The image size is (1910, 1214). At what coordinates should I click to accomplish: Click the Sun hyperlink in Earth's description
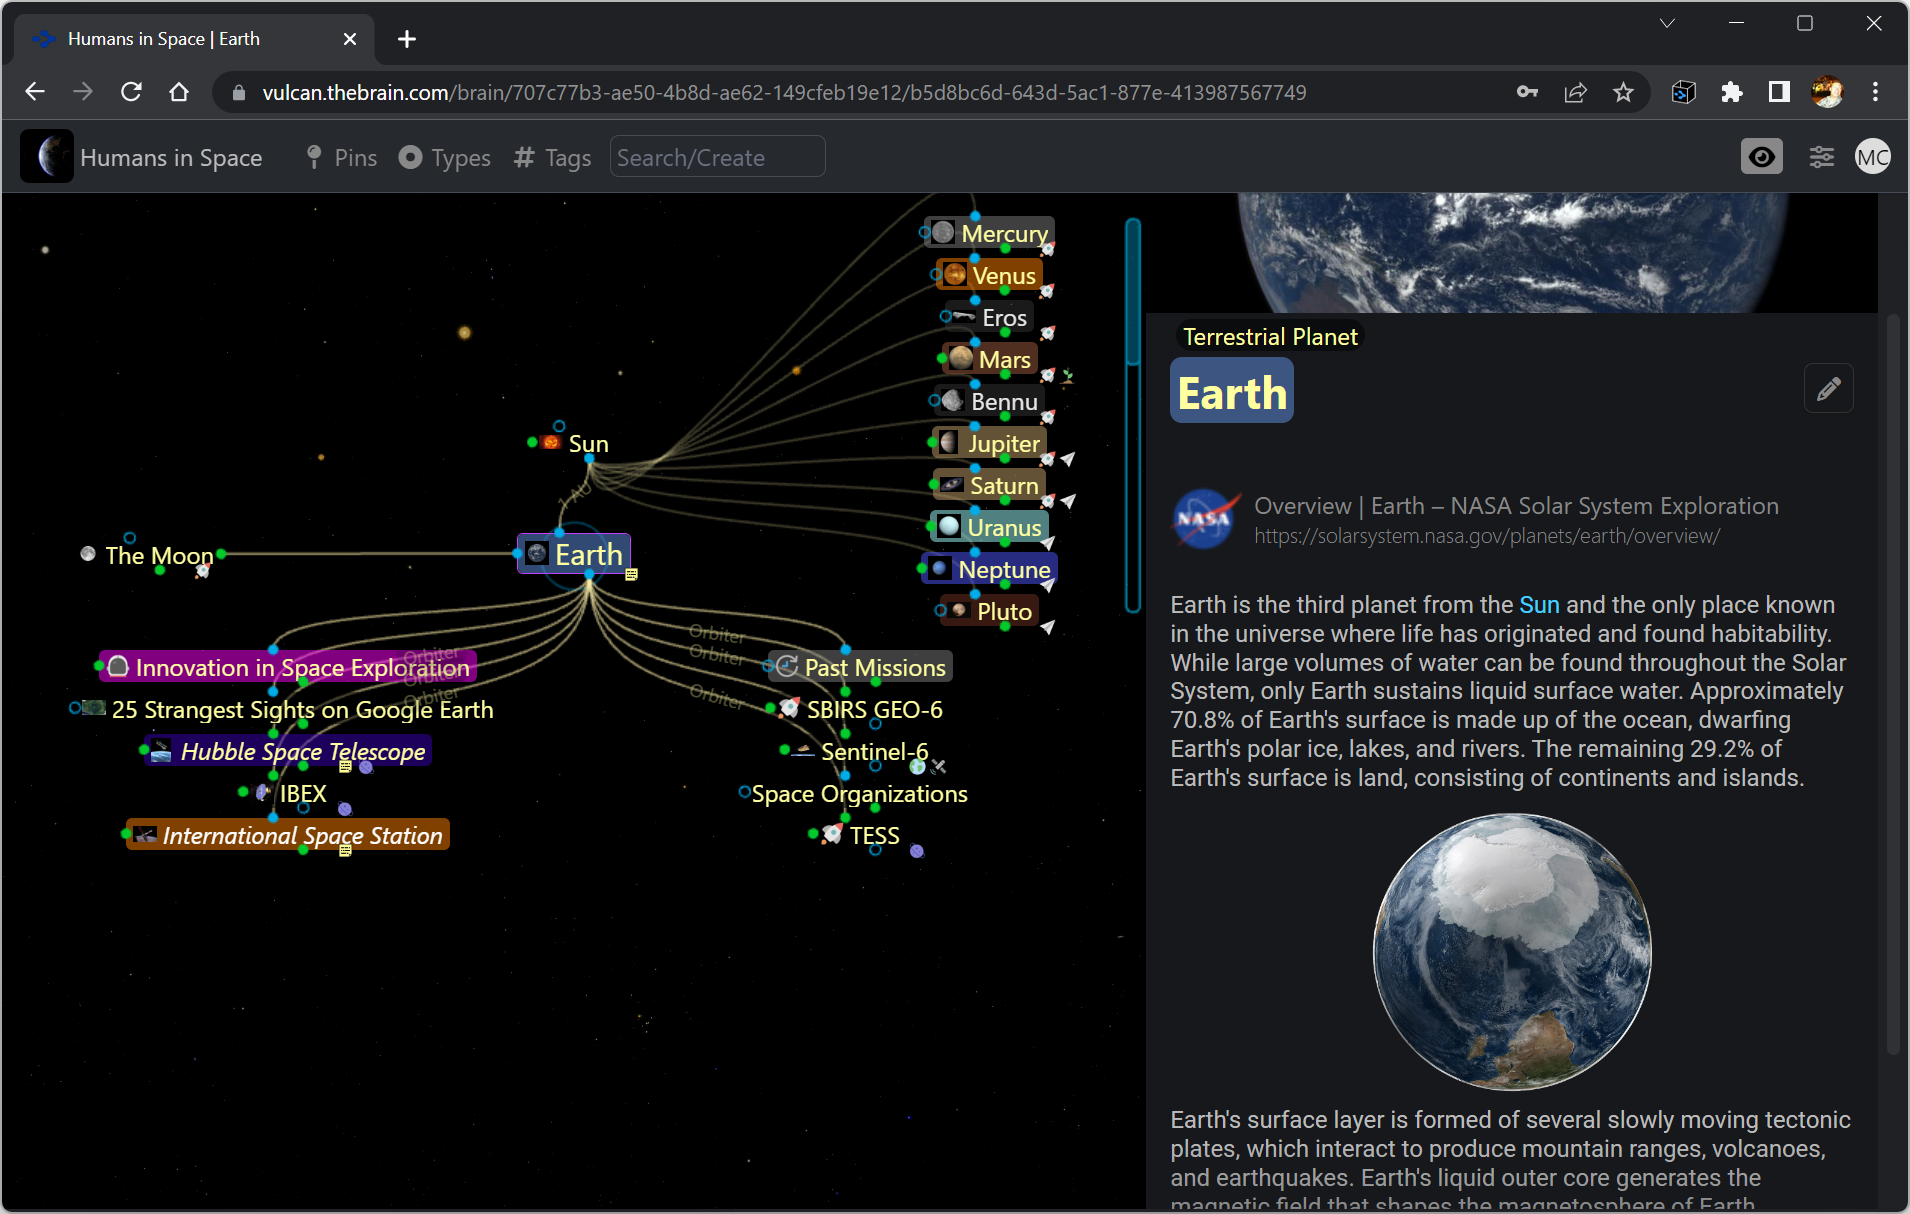(1539, 604)
